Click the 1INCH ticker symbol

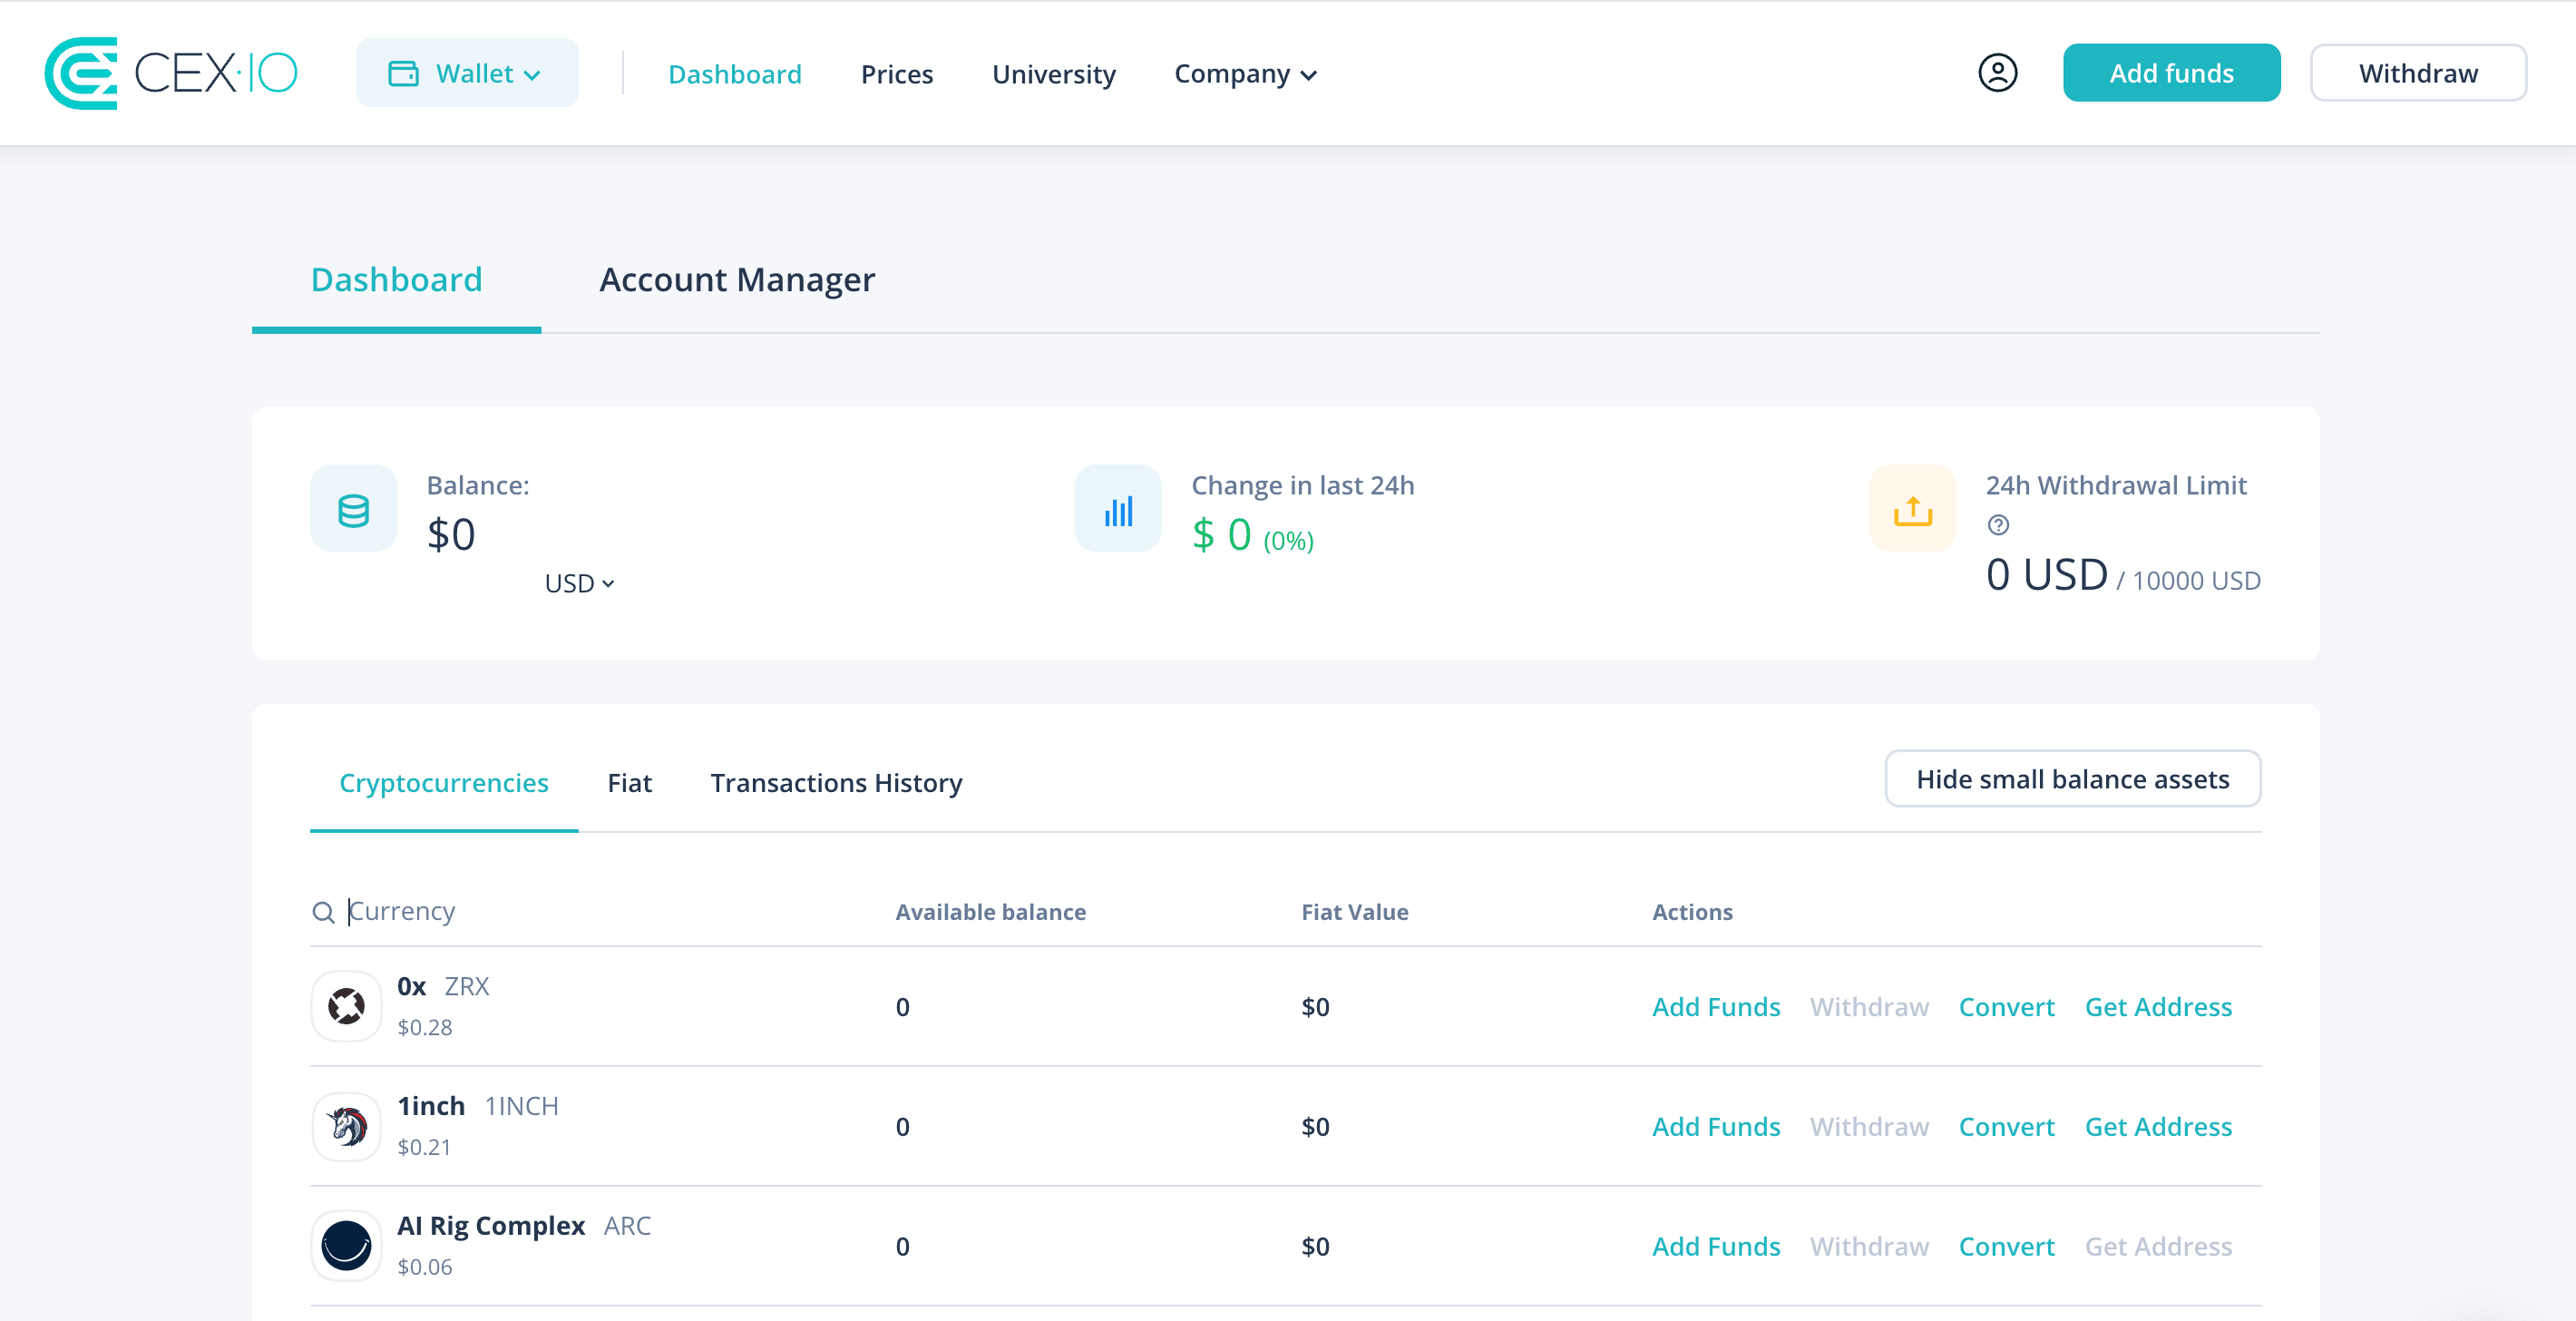[521, 1106]
